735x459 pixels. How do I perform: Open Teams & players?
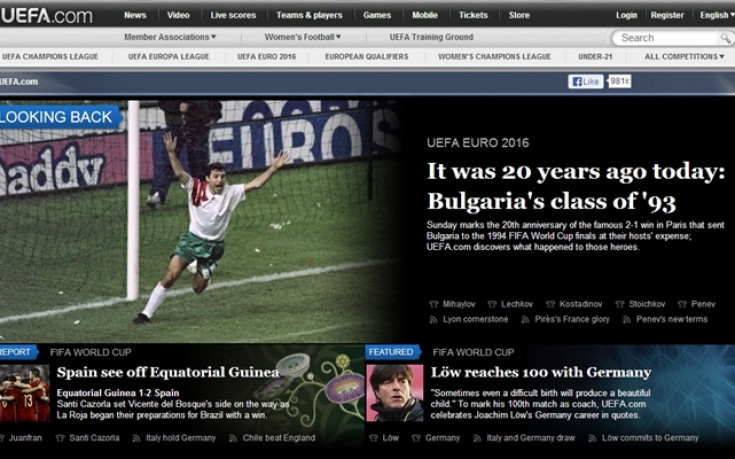tap(309, 15)
